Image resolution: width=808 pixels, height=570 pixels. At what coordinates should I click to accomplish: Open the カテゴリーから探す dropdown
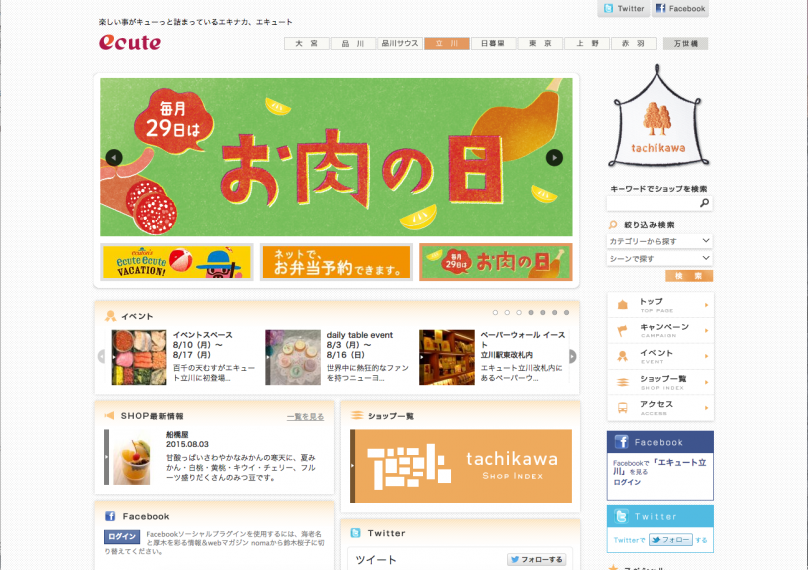pos(660,241)
